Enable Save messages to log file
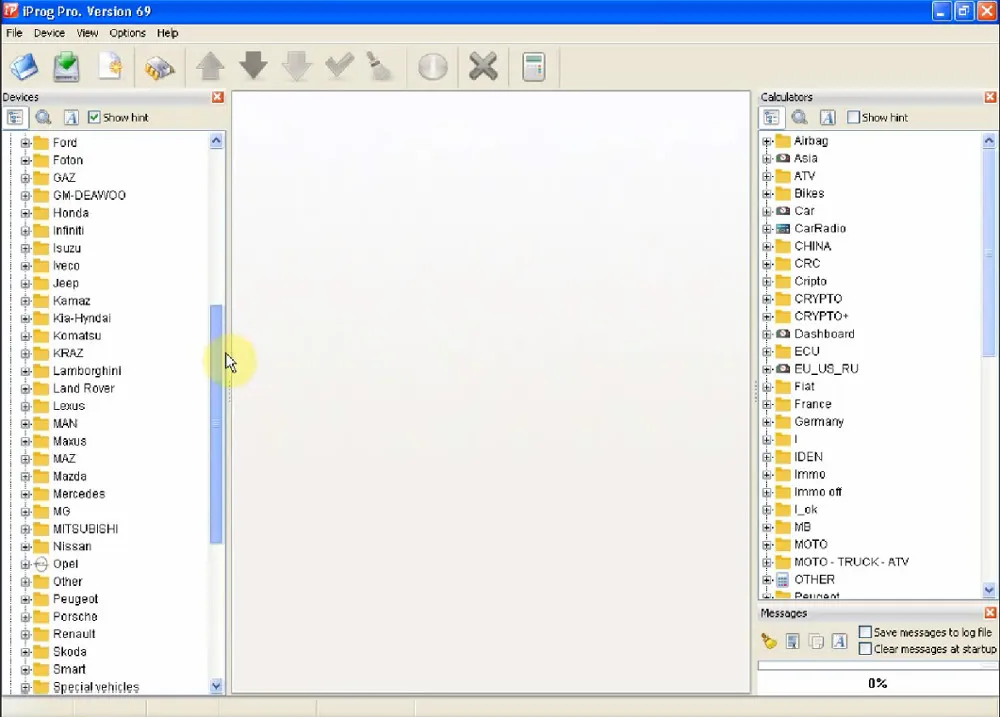Screen dimensions: 1000x717 coord(865,632)
